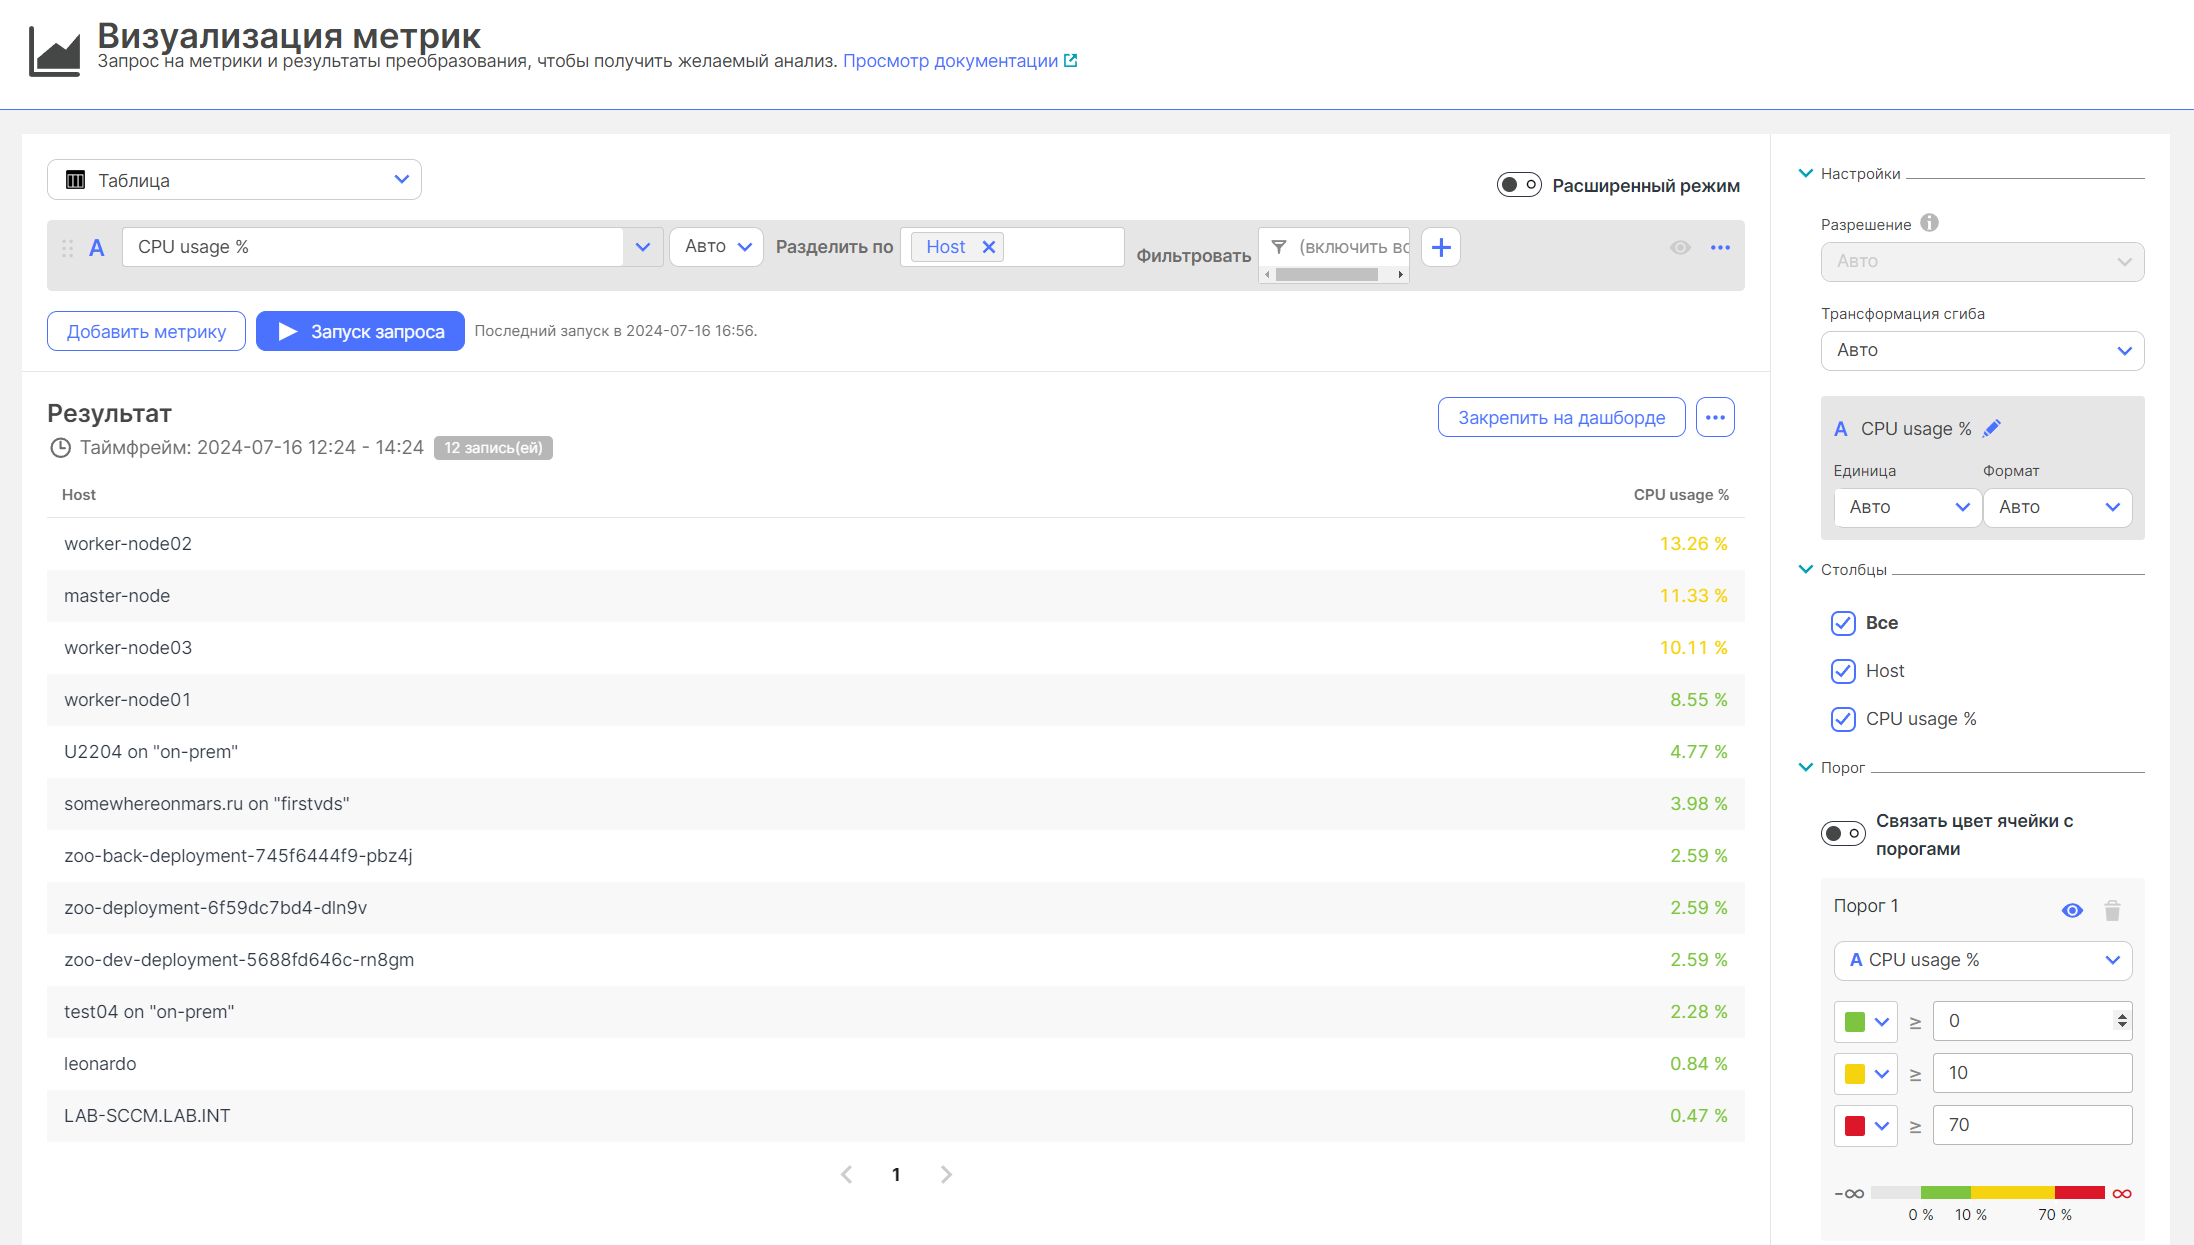Uncheck the Host column checkbox

[1843, 671]
